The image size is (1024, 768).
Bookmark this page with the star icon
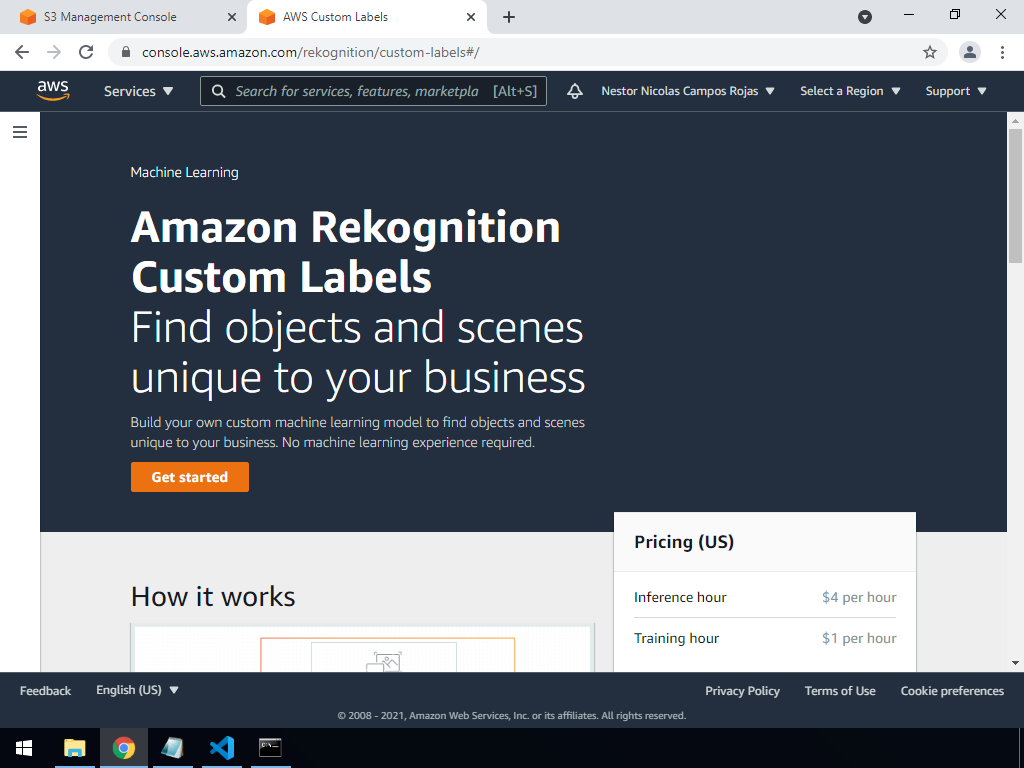coord(930,52)
